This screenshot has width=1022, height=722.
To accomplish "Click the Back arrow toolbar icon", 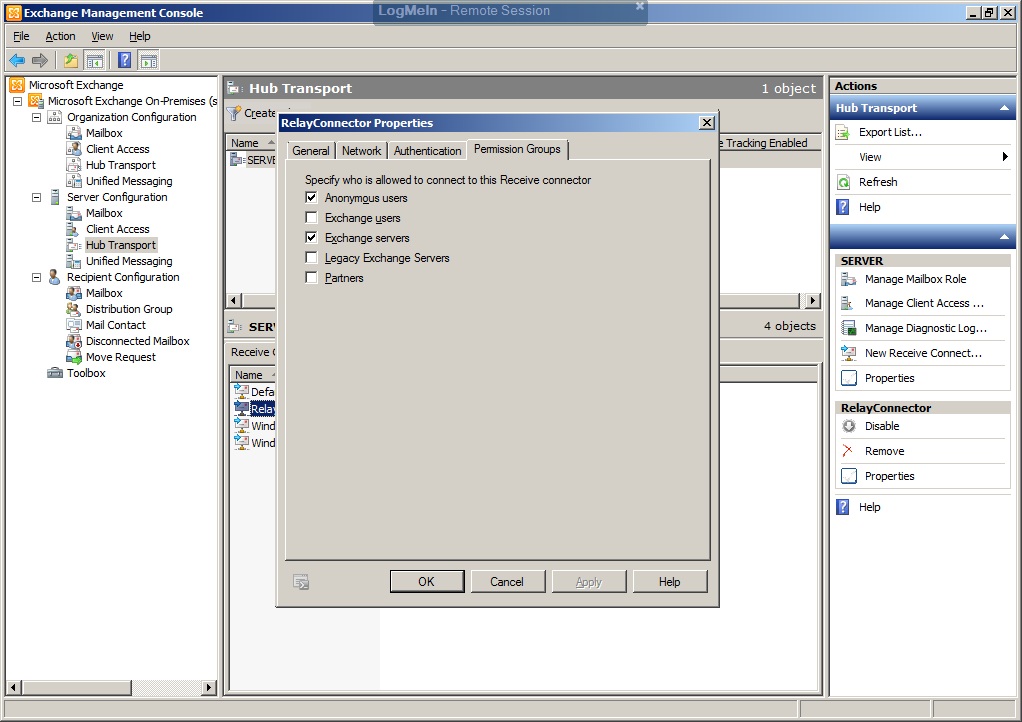I will pyautogui.click(x=17, y=61).
